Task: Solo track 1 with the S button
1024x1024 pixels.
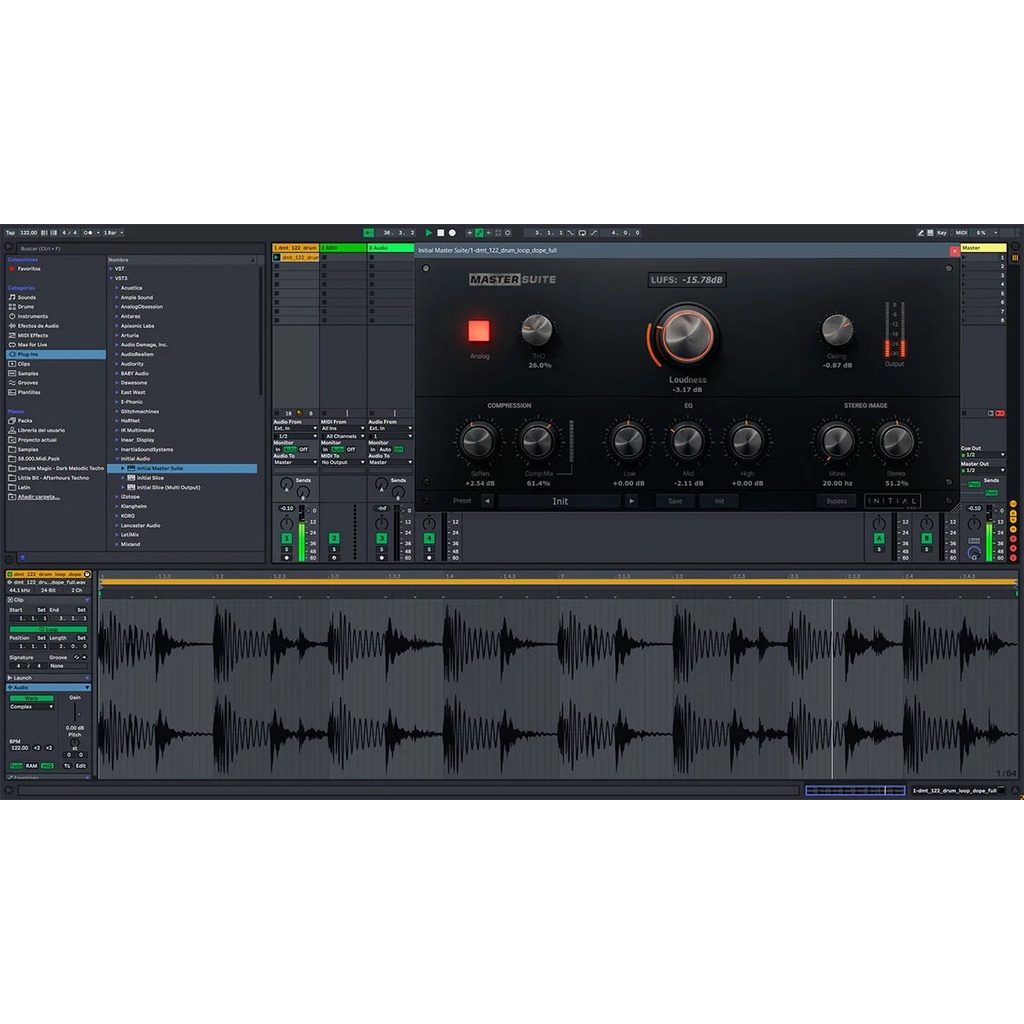Action: click(286, 549)
